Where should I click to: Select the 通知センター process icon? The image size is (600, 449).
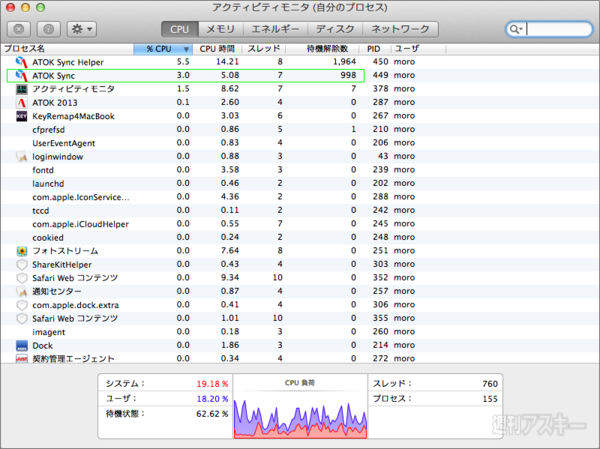21,292
